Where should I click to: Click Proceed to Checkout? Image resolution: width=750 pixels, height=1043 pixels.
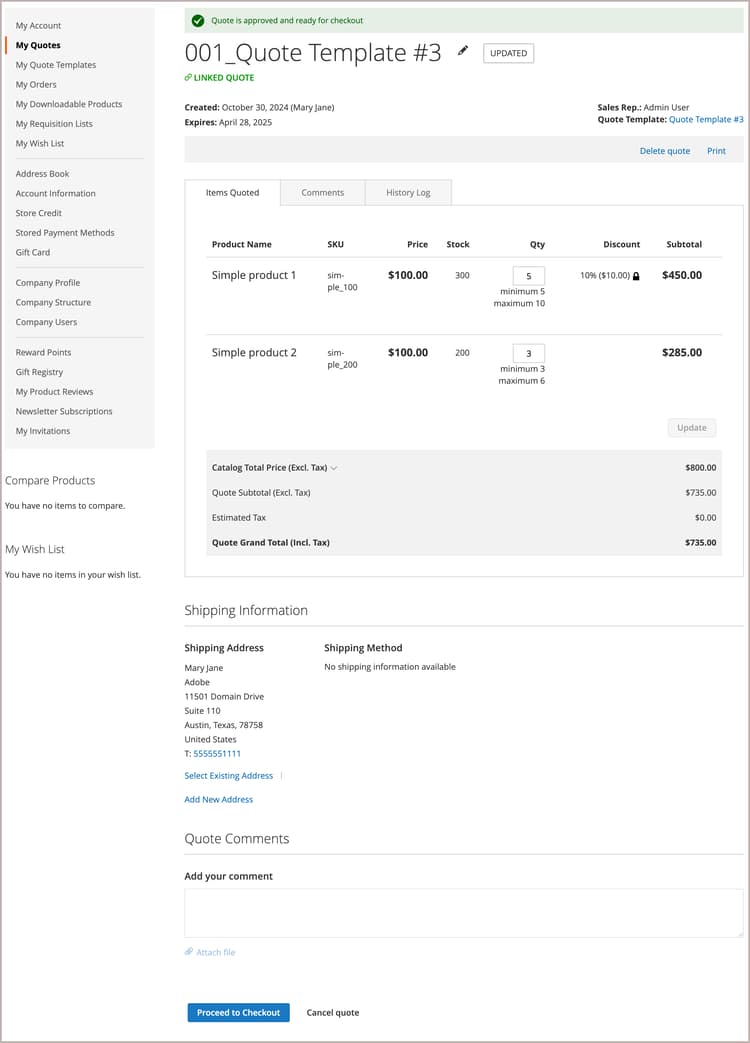click(238, 1012)
